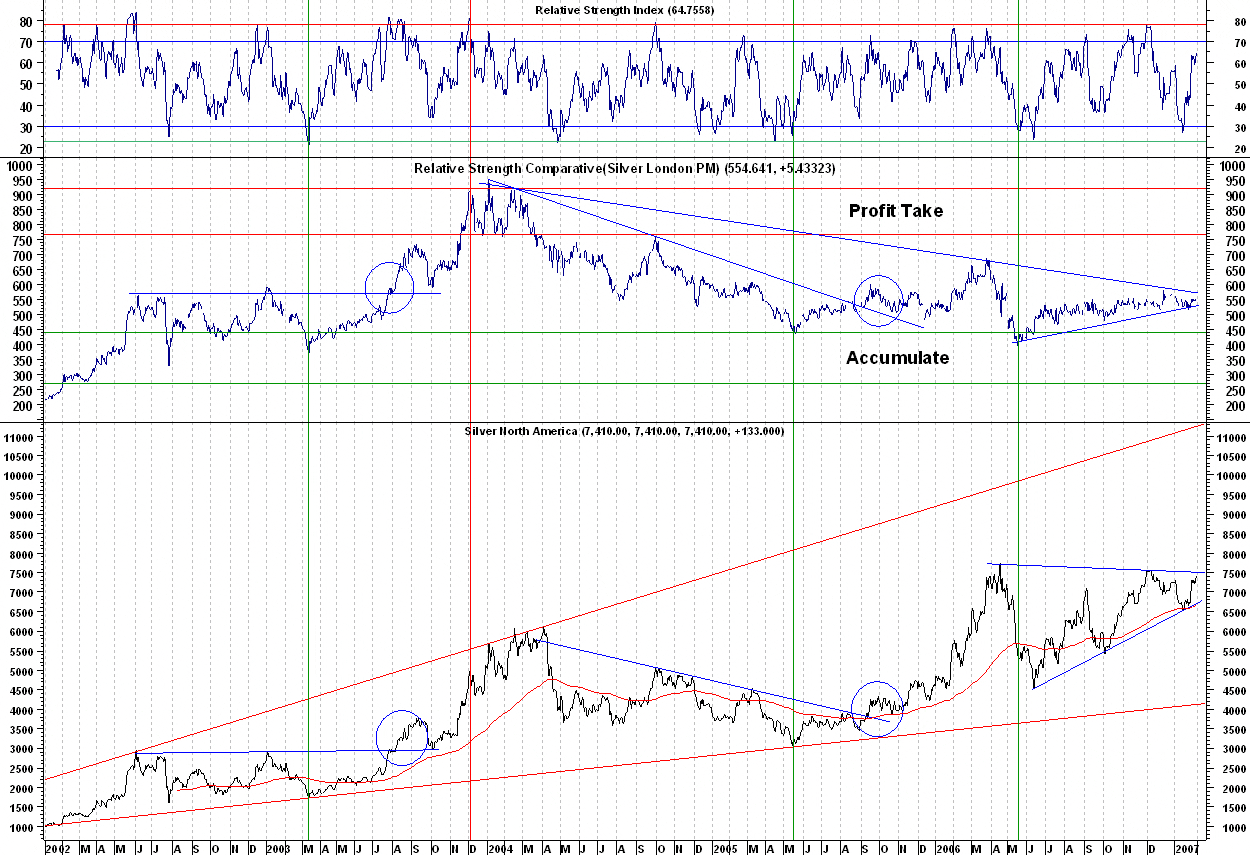Click the 2005 year label on time axis
Screen dimensions: 1250x855
tap(725, 847)
